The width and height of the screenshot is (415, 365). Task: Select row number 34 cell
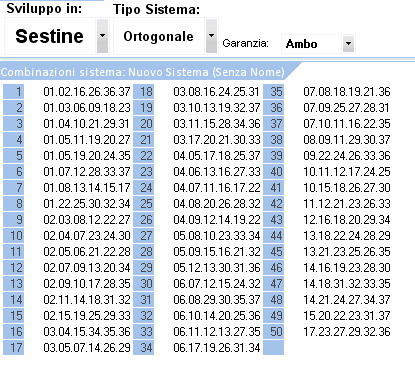(x=144, y=348)
